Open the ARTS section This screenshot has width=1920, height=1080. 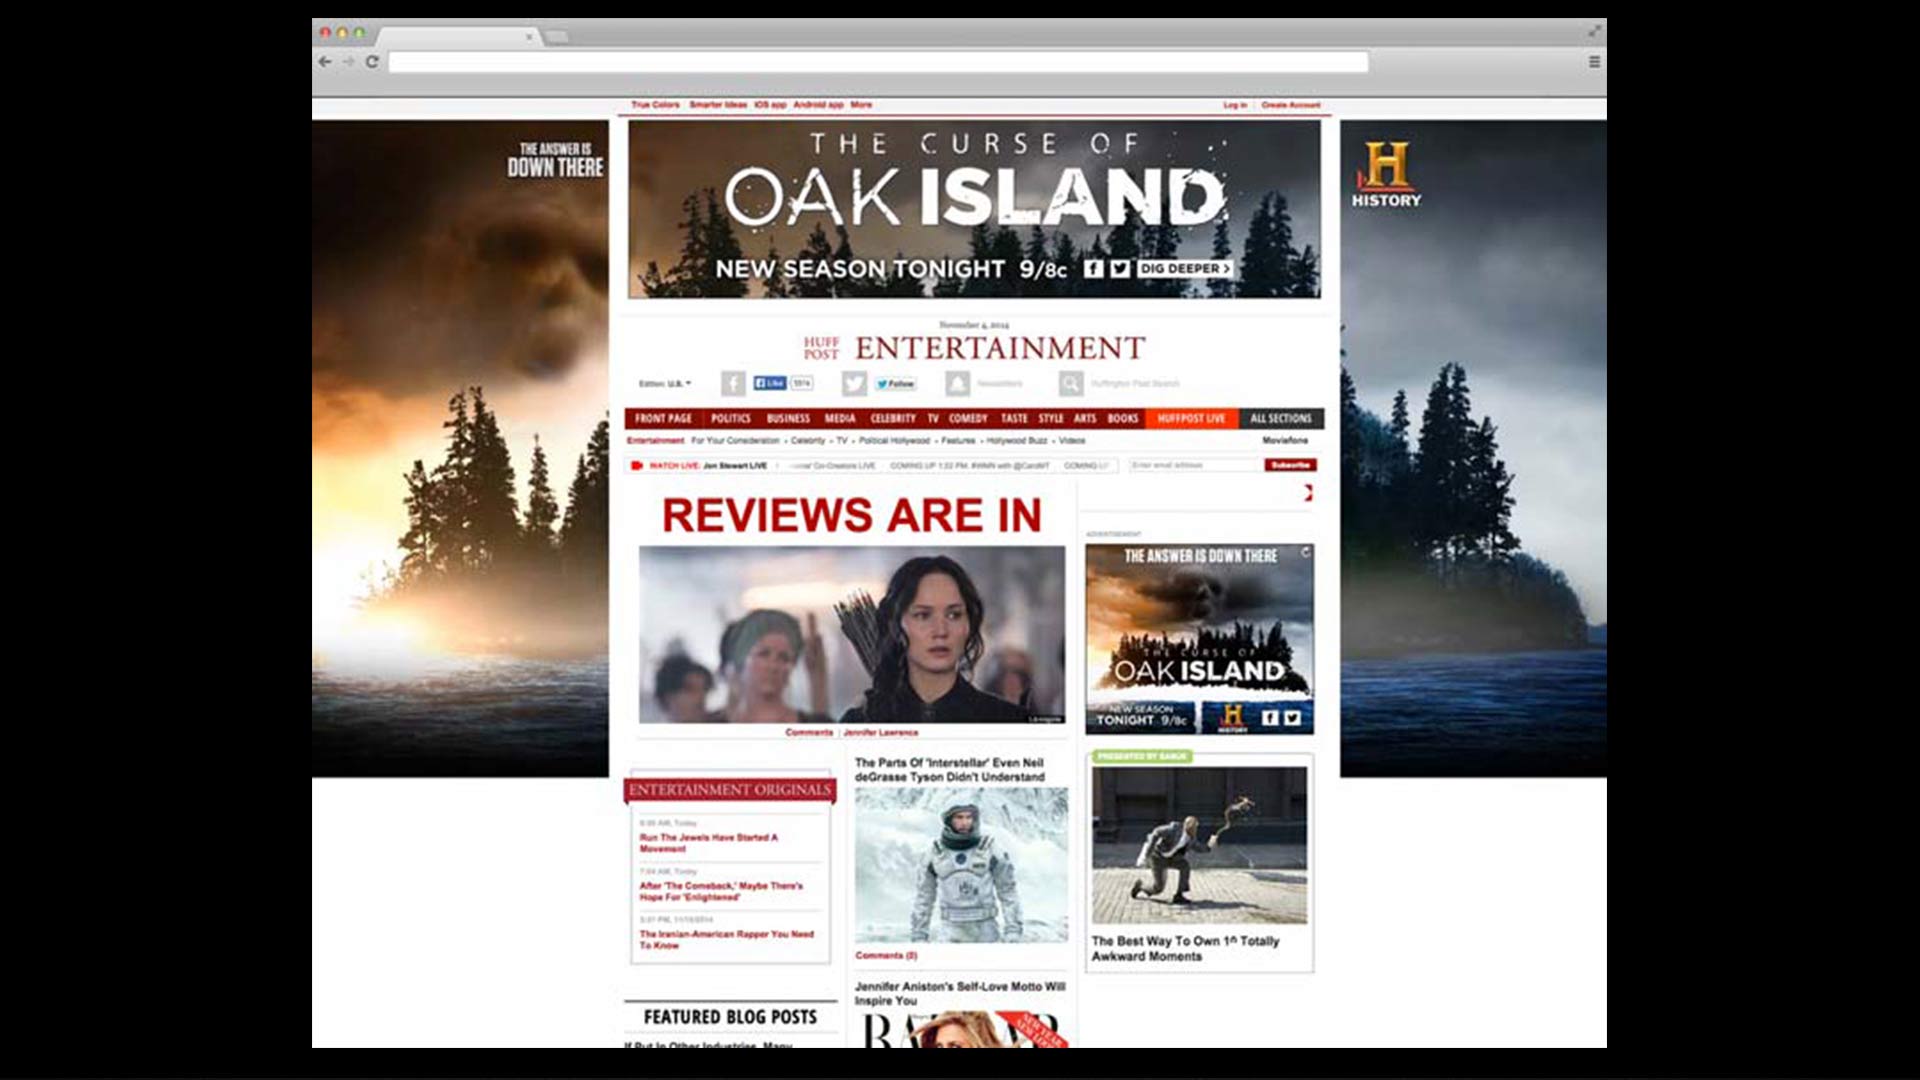[x=1085, y=419]
